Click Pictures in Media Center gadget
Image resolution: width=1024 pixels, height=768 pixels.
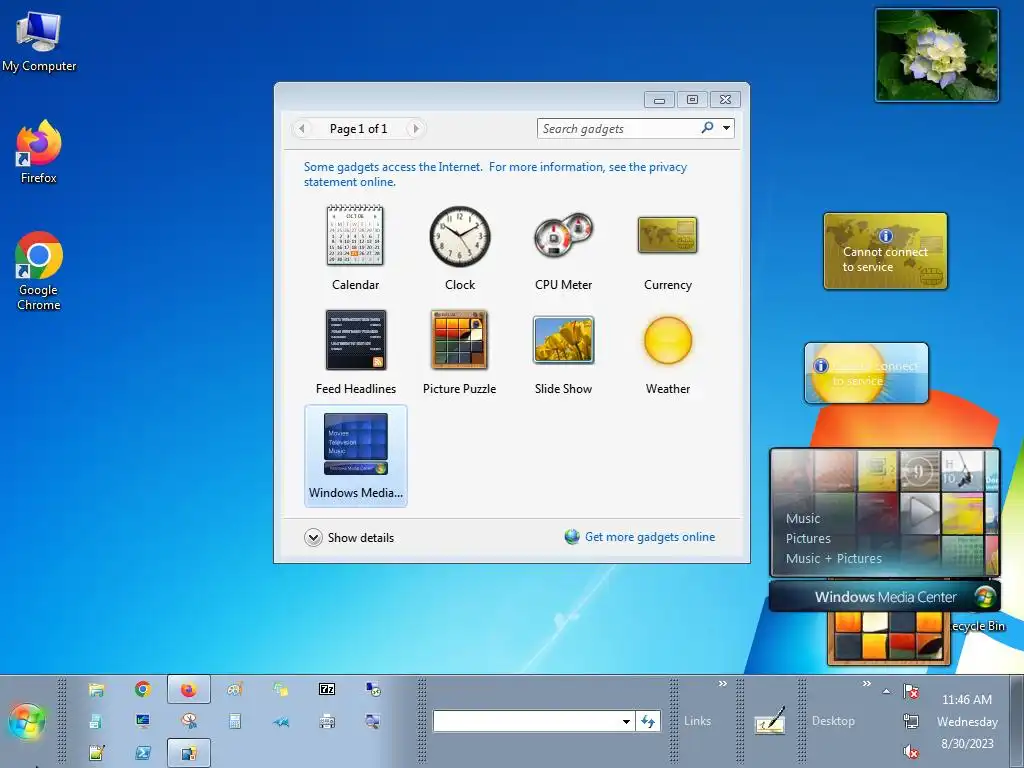pyautogui.click(x=808, y=538)
